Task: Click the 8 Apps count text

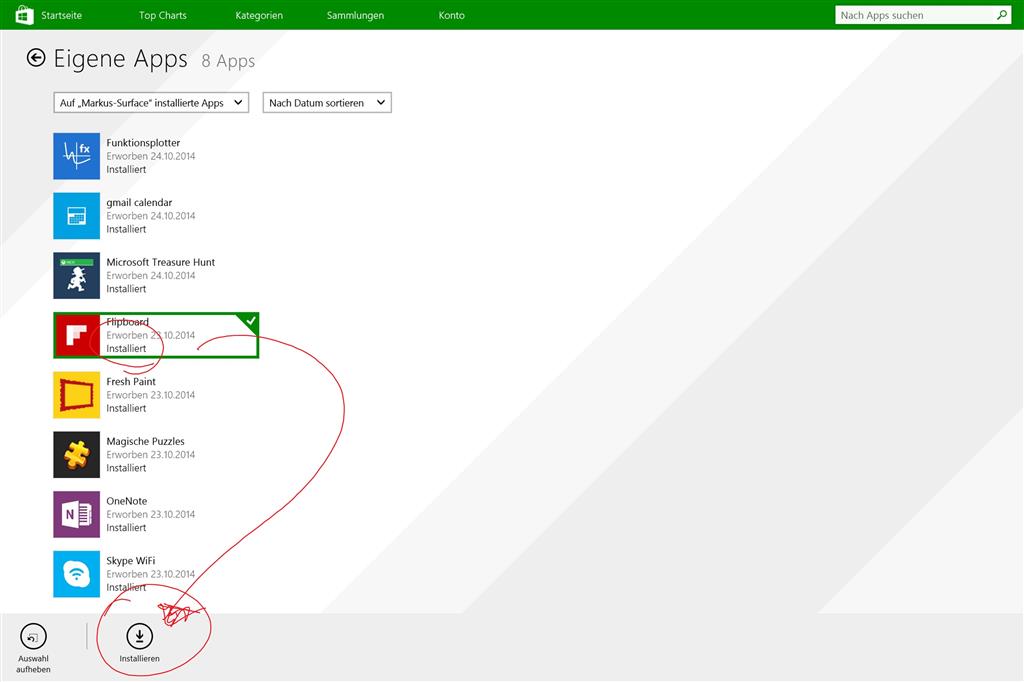Action: pos(228,61)
